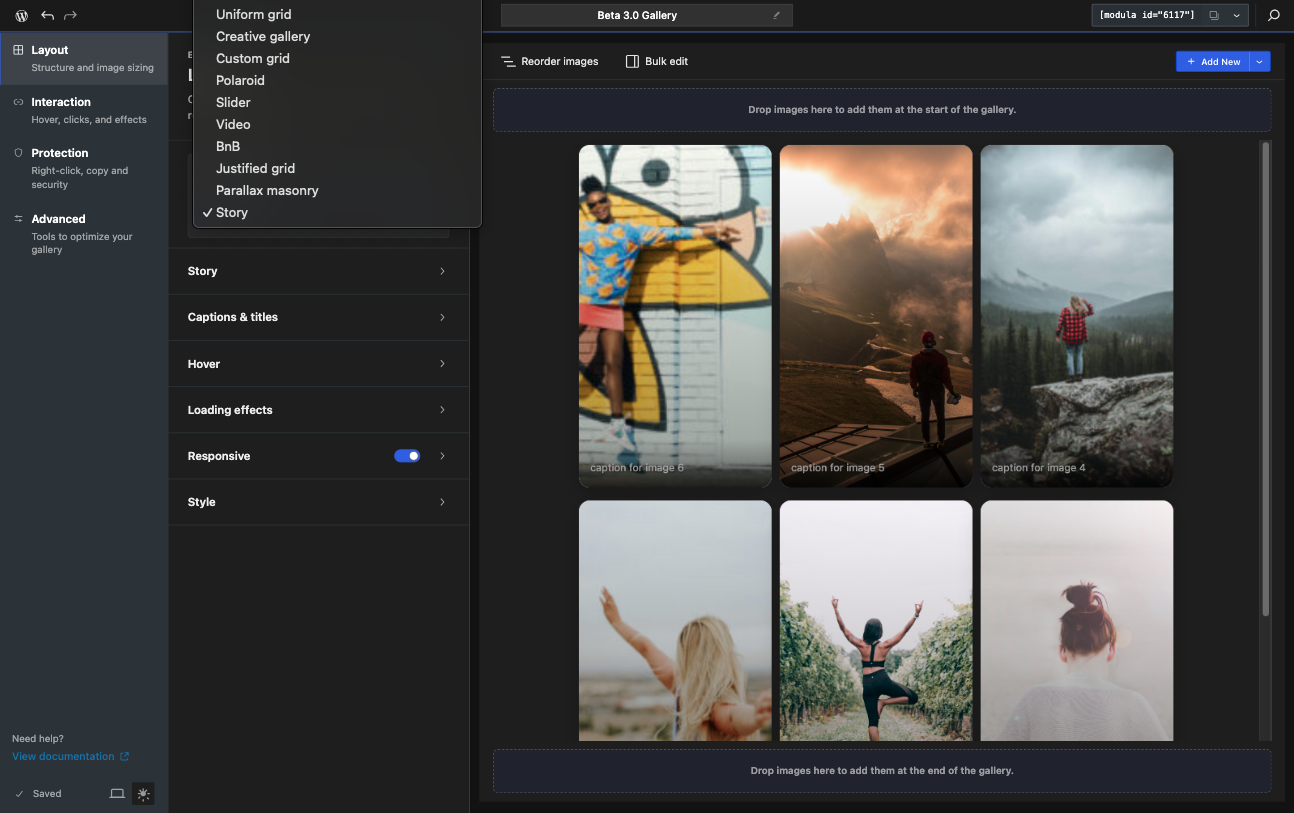Viewport: 1294px width, 813px height.
Task: Toggle the Responsive switch
Action: coord(407,456)
